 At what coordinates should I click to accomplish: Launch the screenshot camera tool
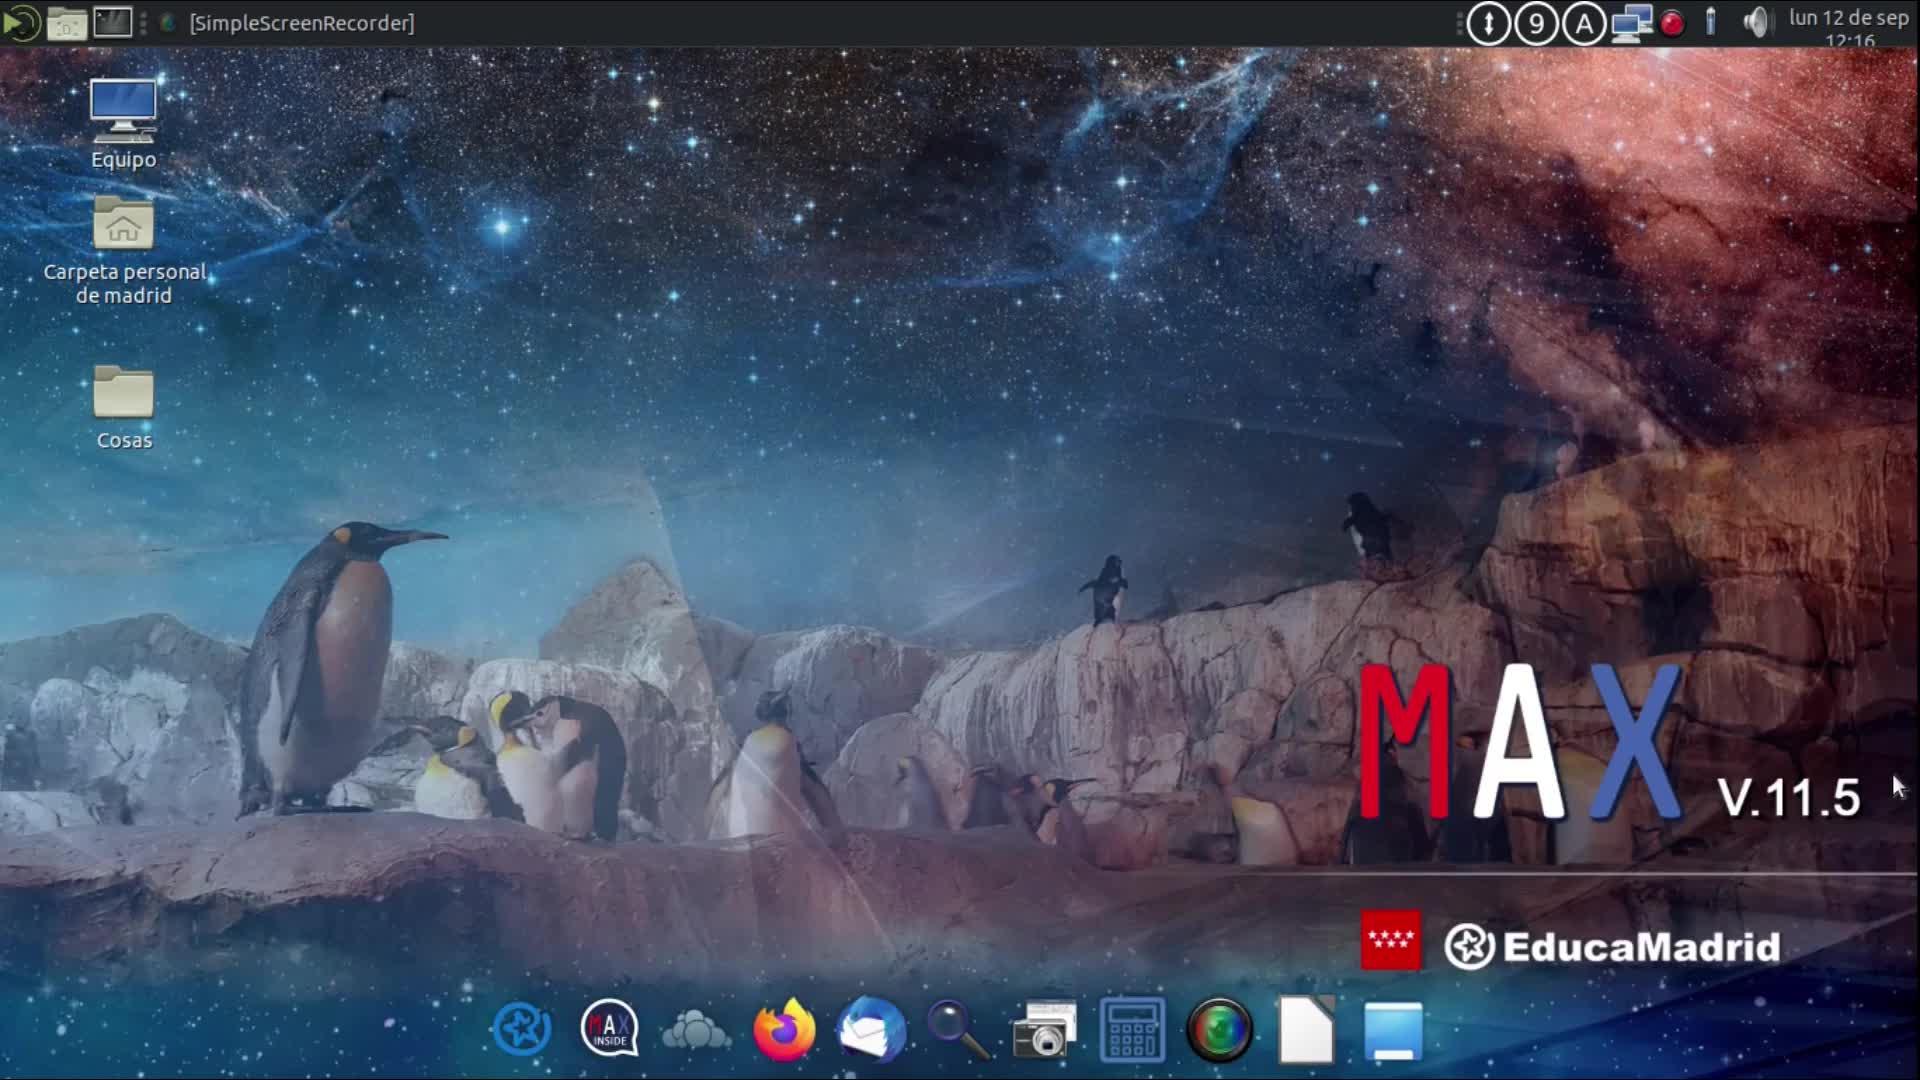pos(1044,1030)
